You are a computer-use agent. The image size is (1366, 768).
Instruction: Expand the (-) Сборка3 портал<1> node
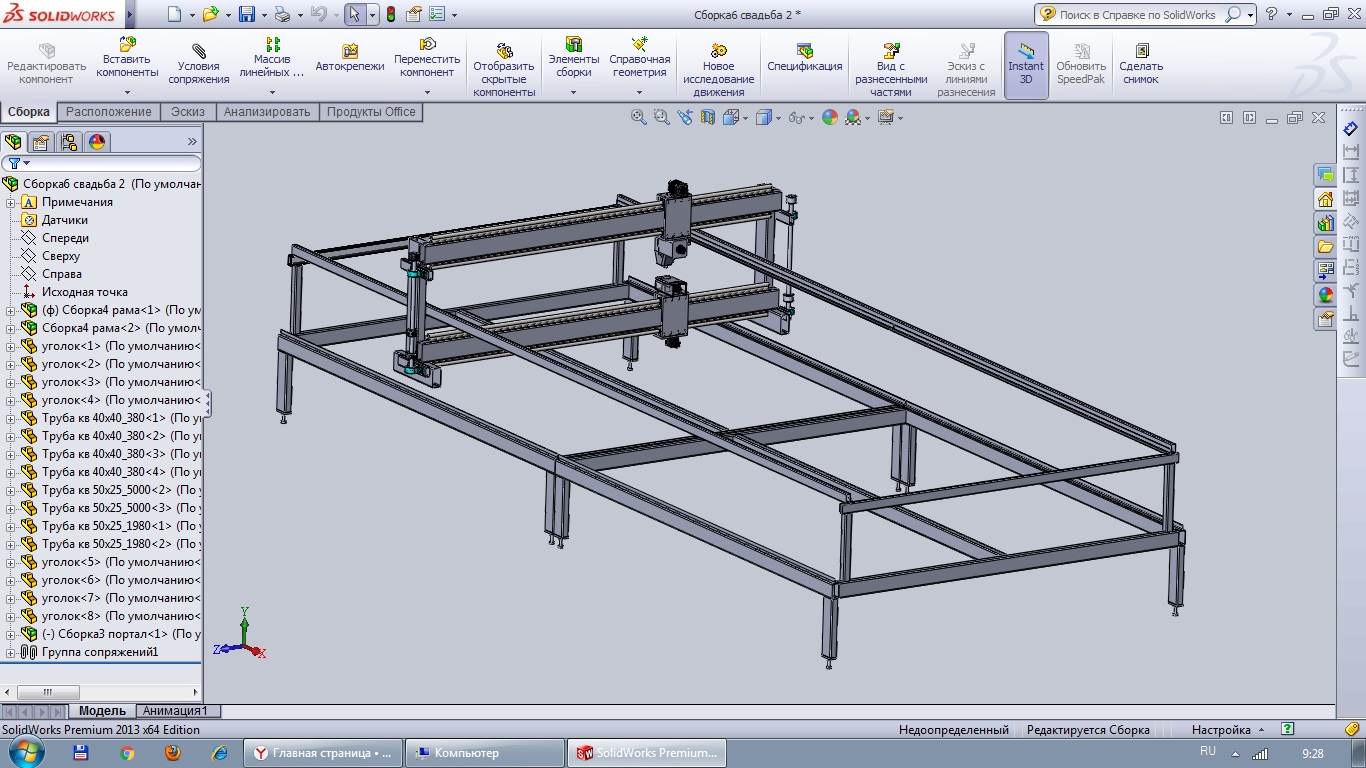[x=11, y=634]
